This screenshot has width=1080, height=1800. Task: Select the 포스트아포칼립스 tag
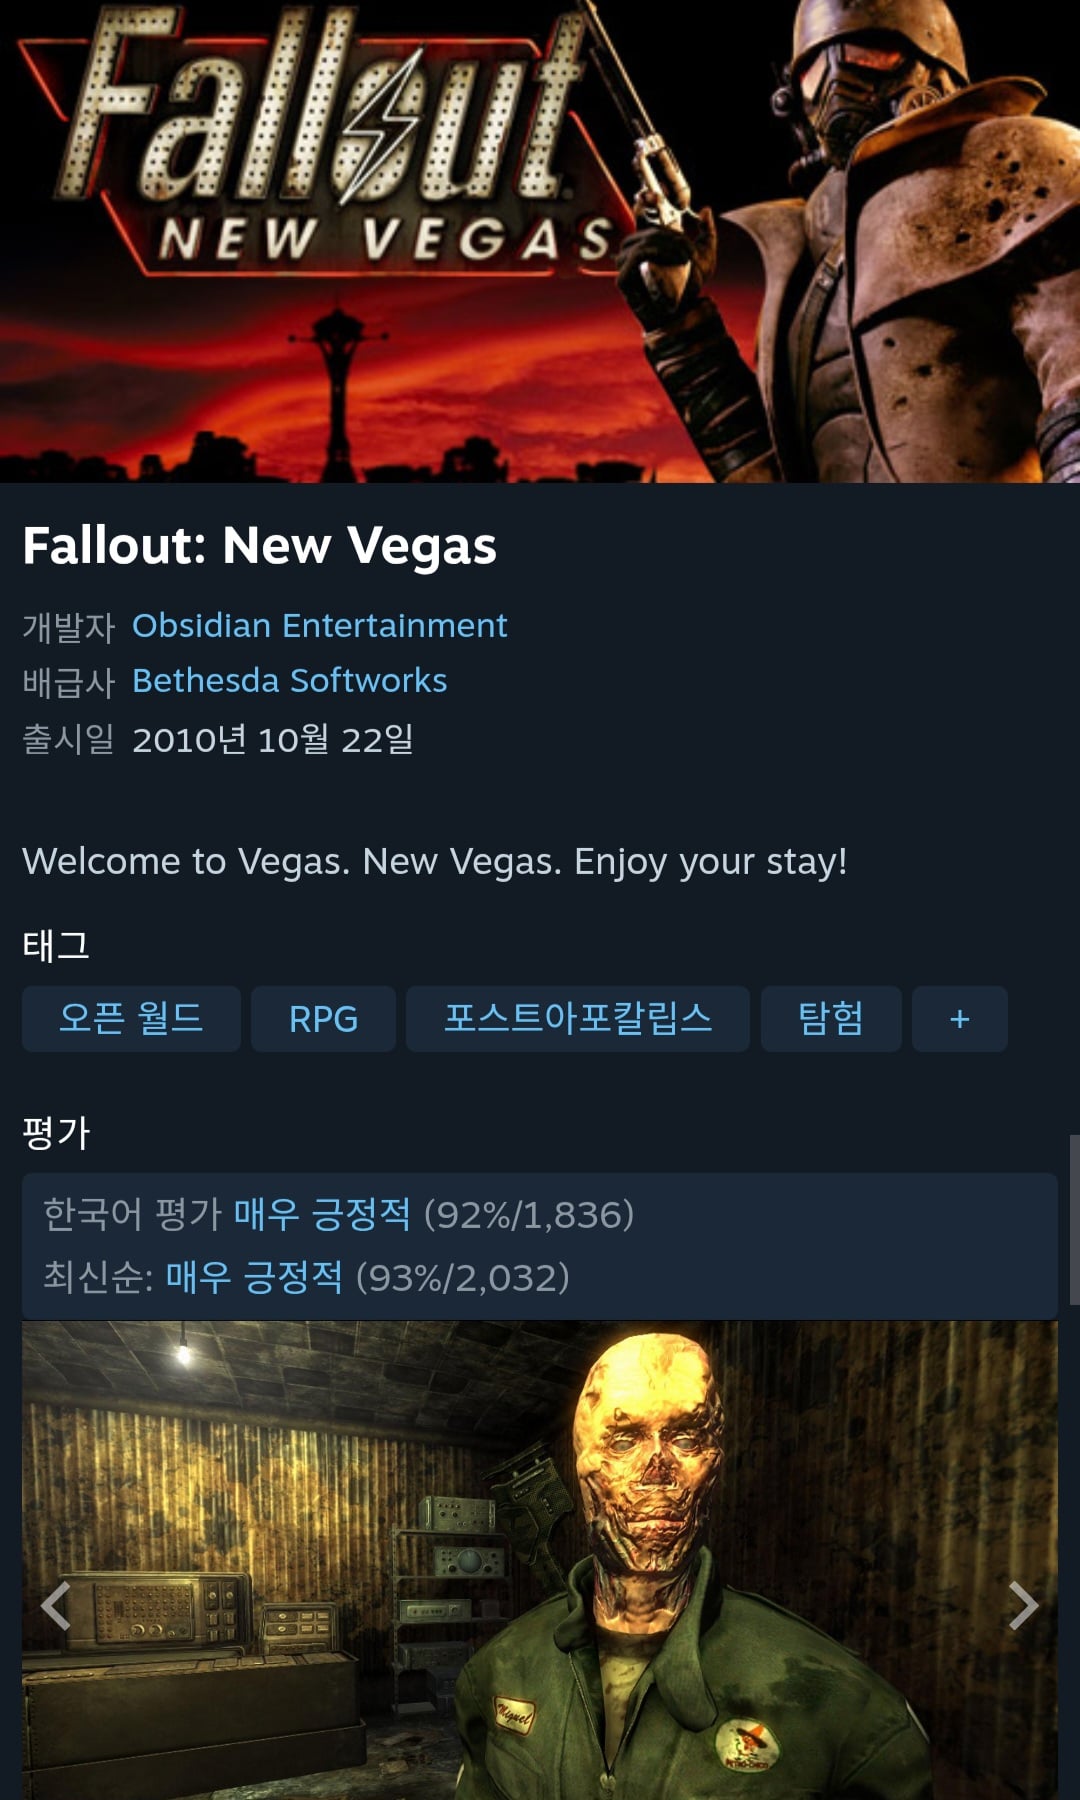tap(578, 1019)
